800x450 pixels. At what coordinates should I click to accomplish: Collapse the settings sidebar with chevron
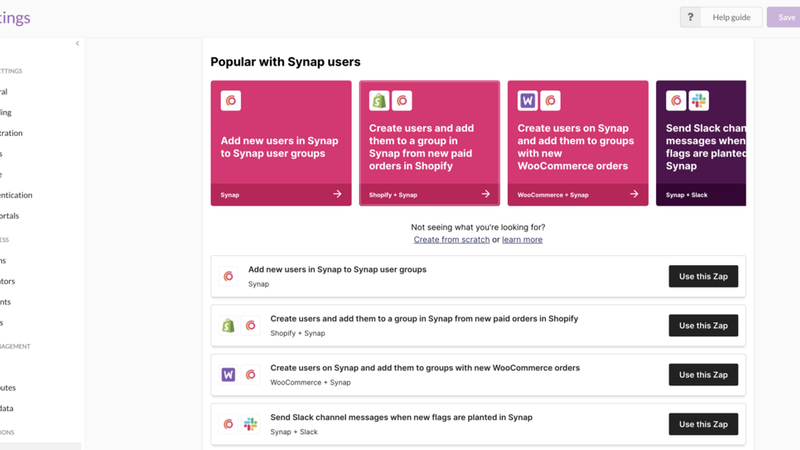78,43
